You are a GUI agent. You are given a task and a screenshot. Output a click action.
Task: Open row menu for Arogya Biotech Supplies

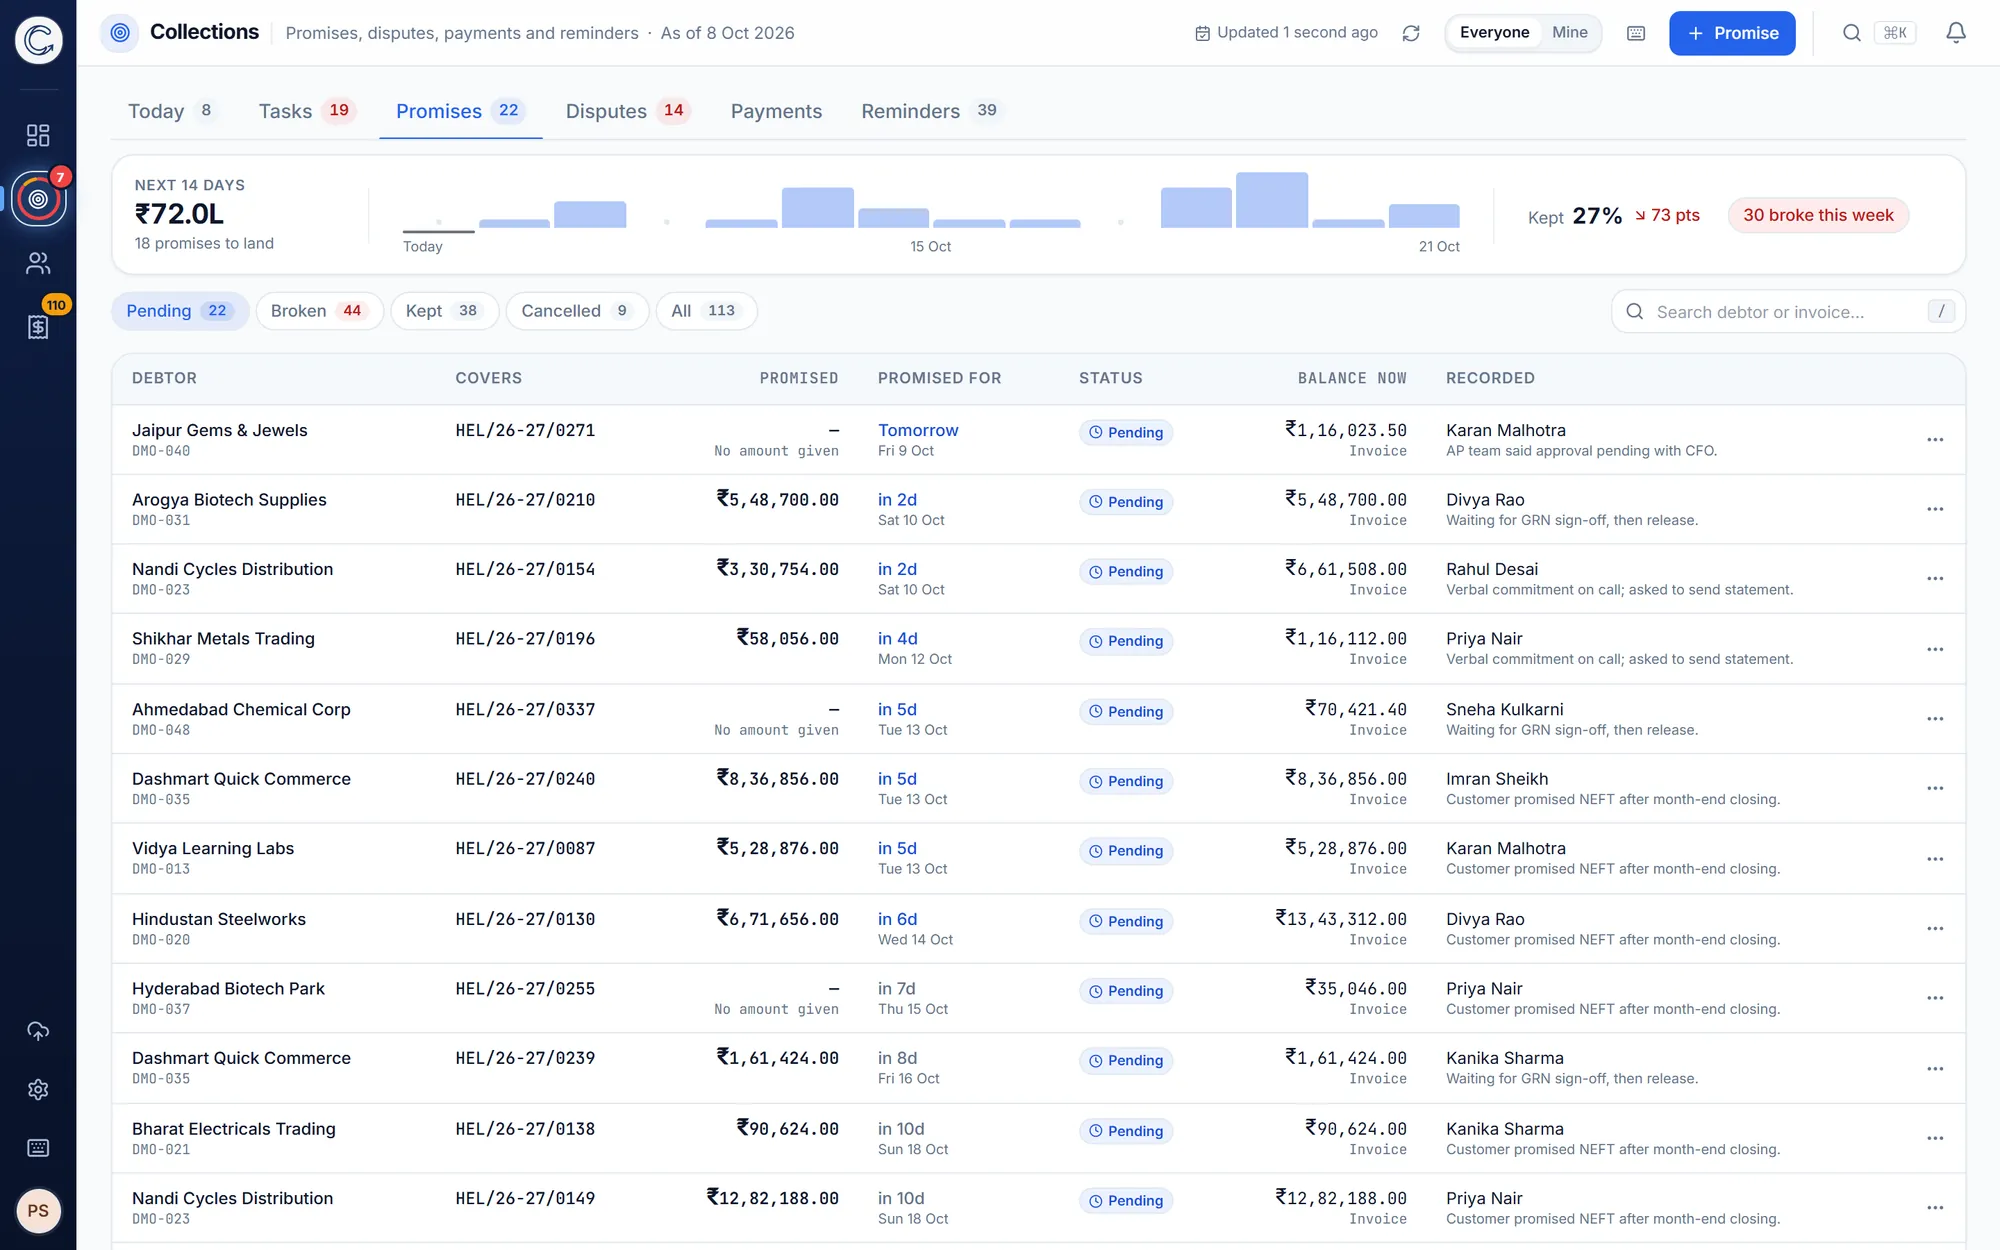tap(1935, 509)
